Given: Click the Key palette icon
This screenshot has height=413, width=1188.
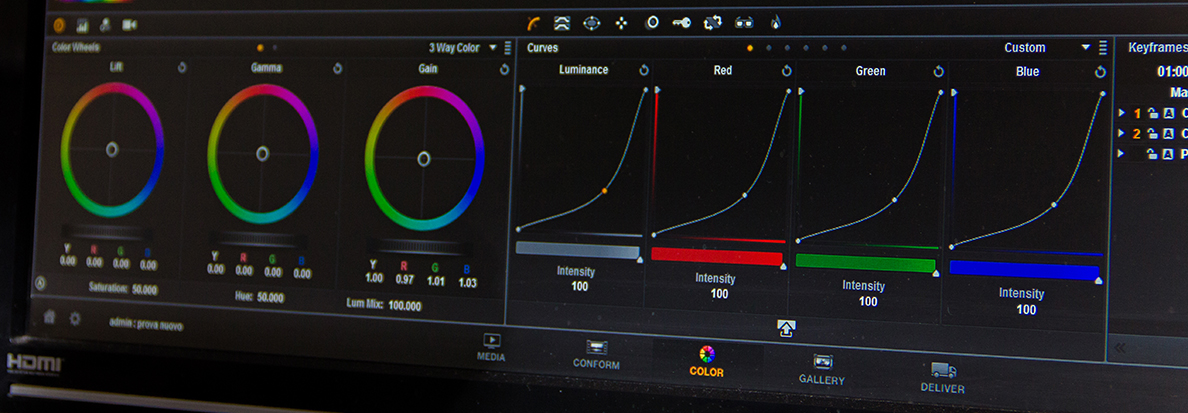Looking at the screenshot, I should (x=682, y=22).
